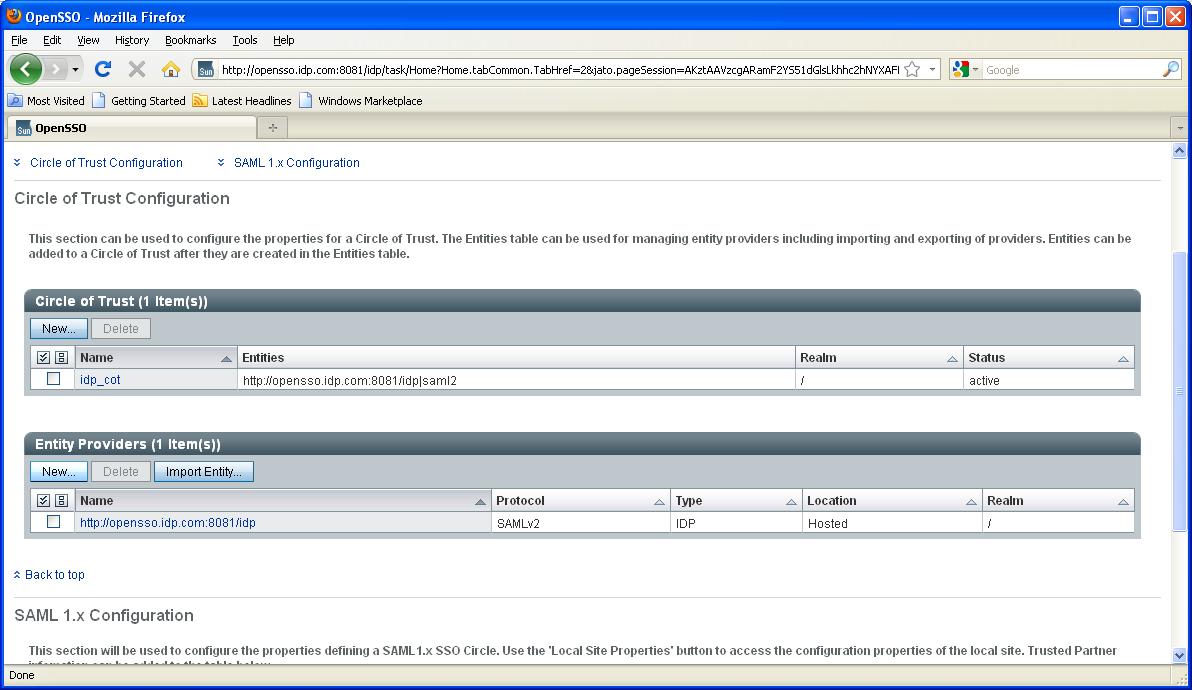Screen dimensions: 1192x690
Task: Open the Most Visited bookmarks folder
Action: pos(46,100)
